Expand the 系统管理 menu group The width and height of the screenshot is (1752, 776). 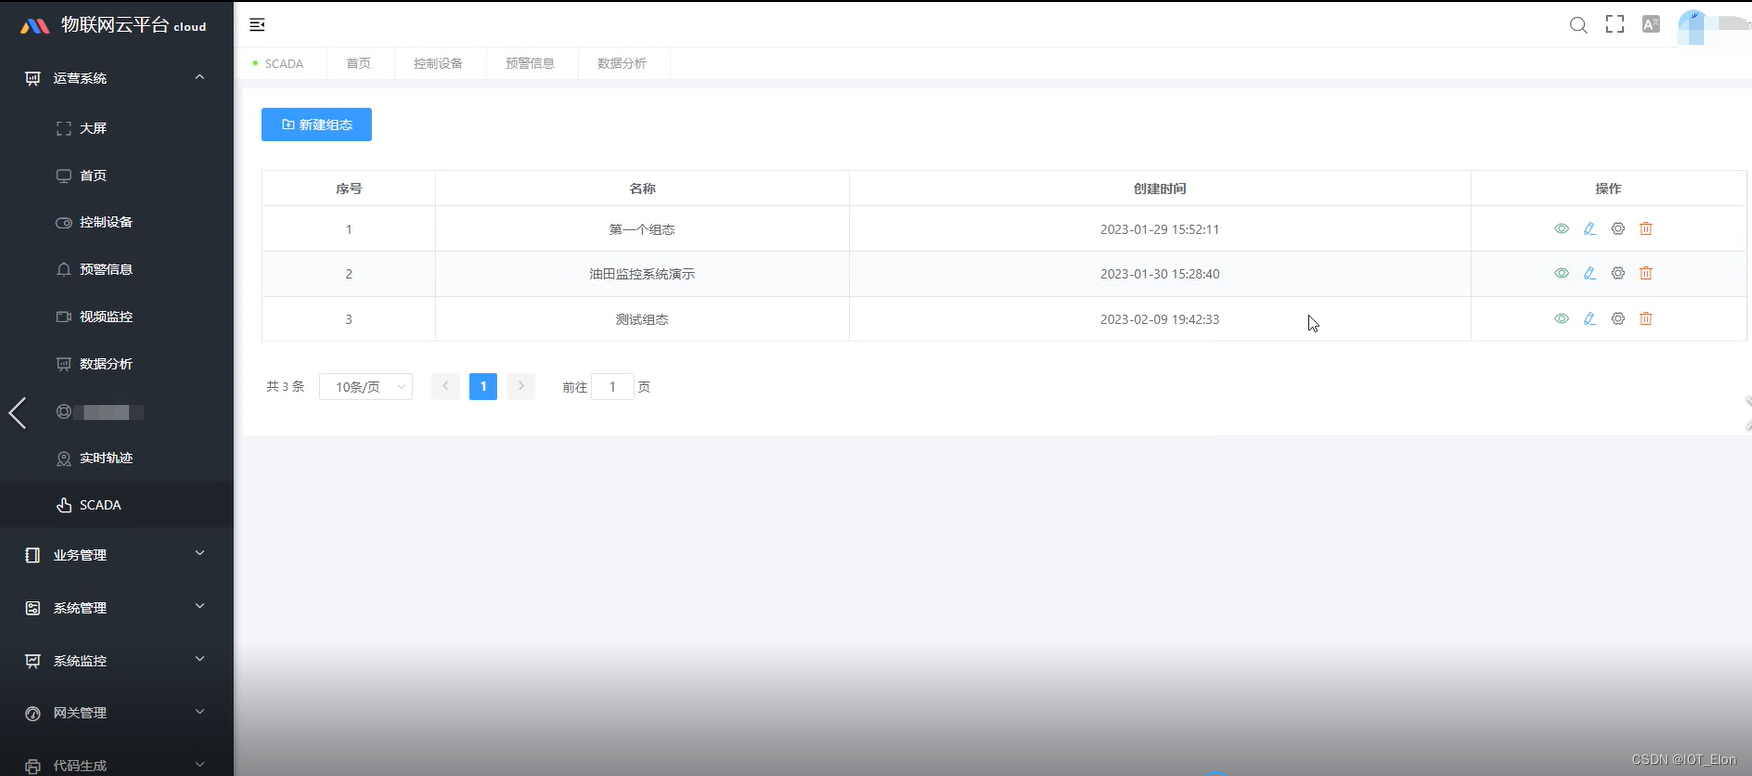coord(117,608)
